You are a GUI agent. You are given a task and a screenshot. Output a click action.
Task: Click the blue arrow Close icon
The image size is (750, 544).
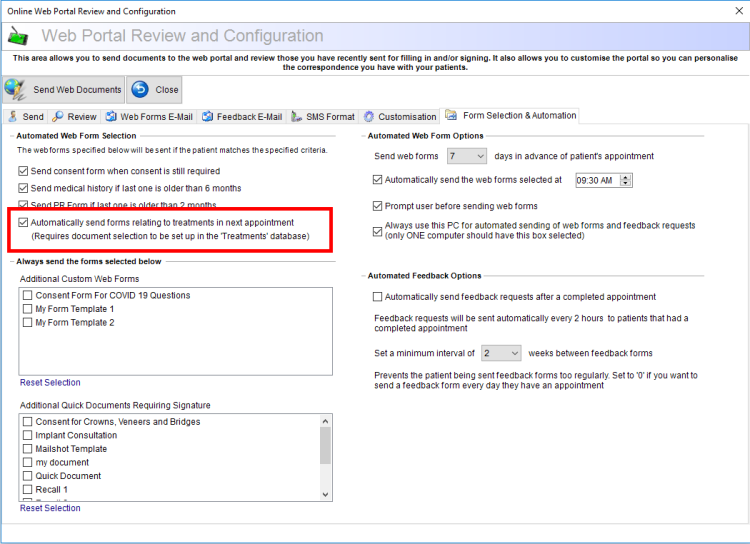(140, 89)
